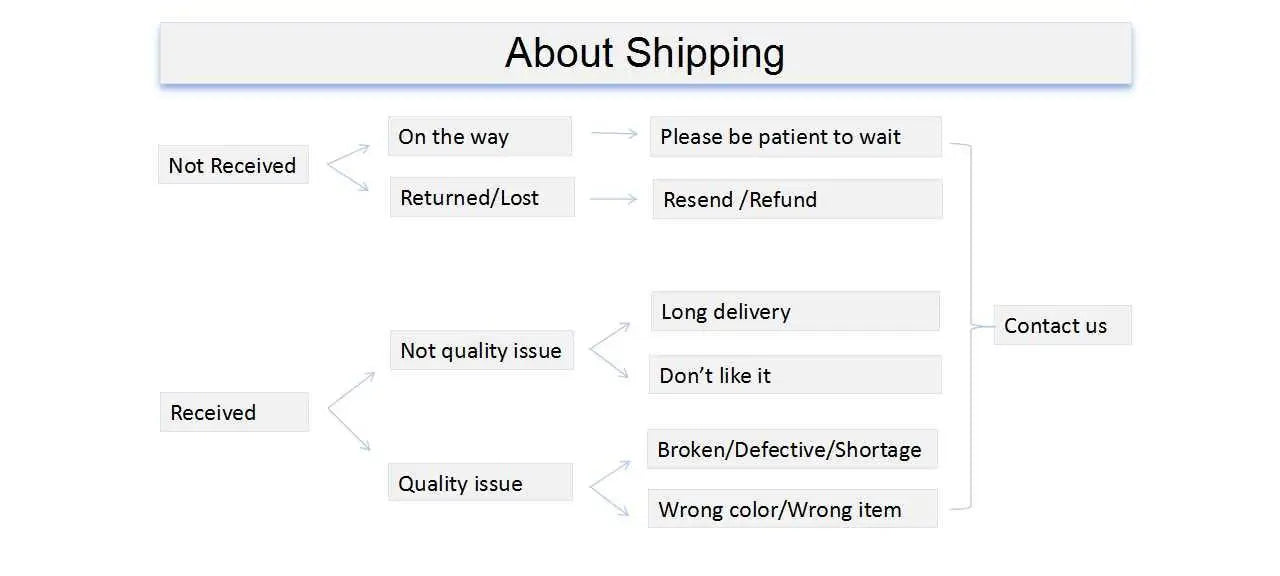Click the Received box
Image resolution: width=1280 pixels, height=576 pixels.
coord(234,412)
